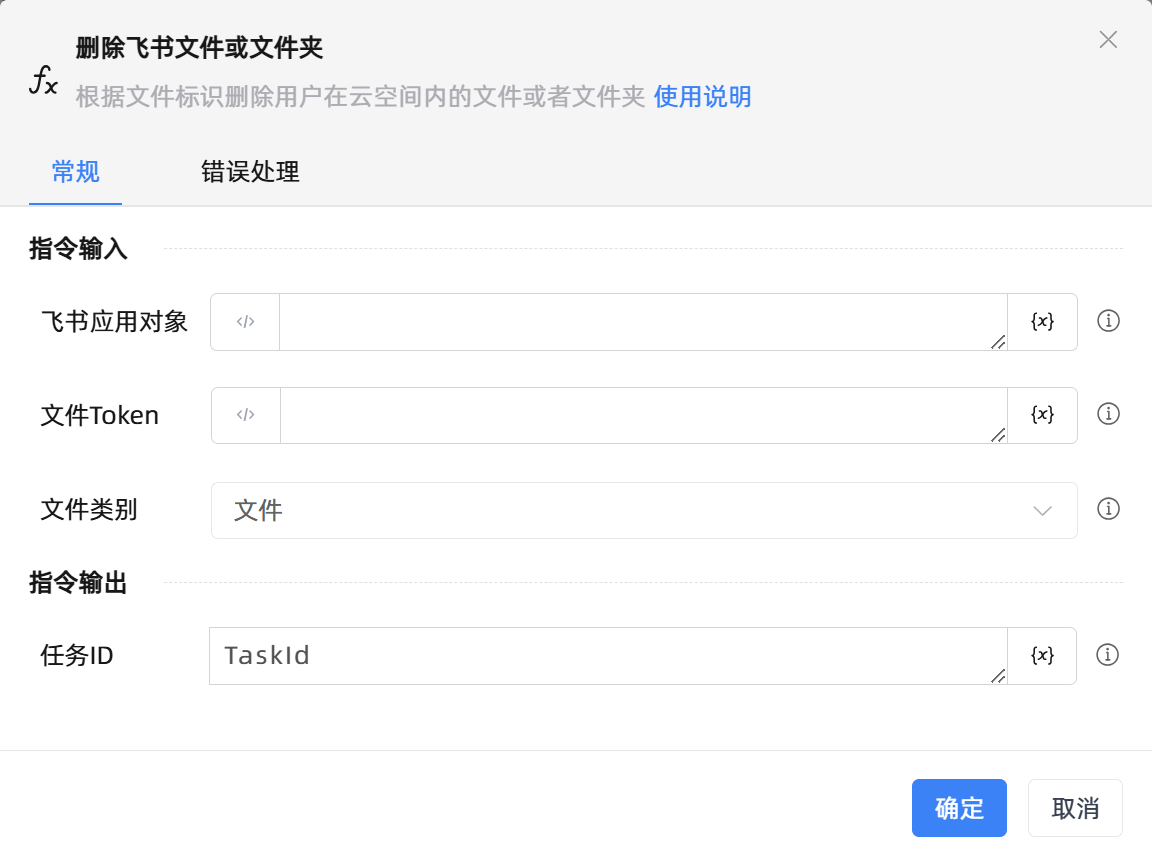Viewport: 1152px width, 866px height.
Task: Open the 文件类别 dropdown
Action: [x=644, y=510]
